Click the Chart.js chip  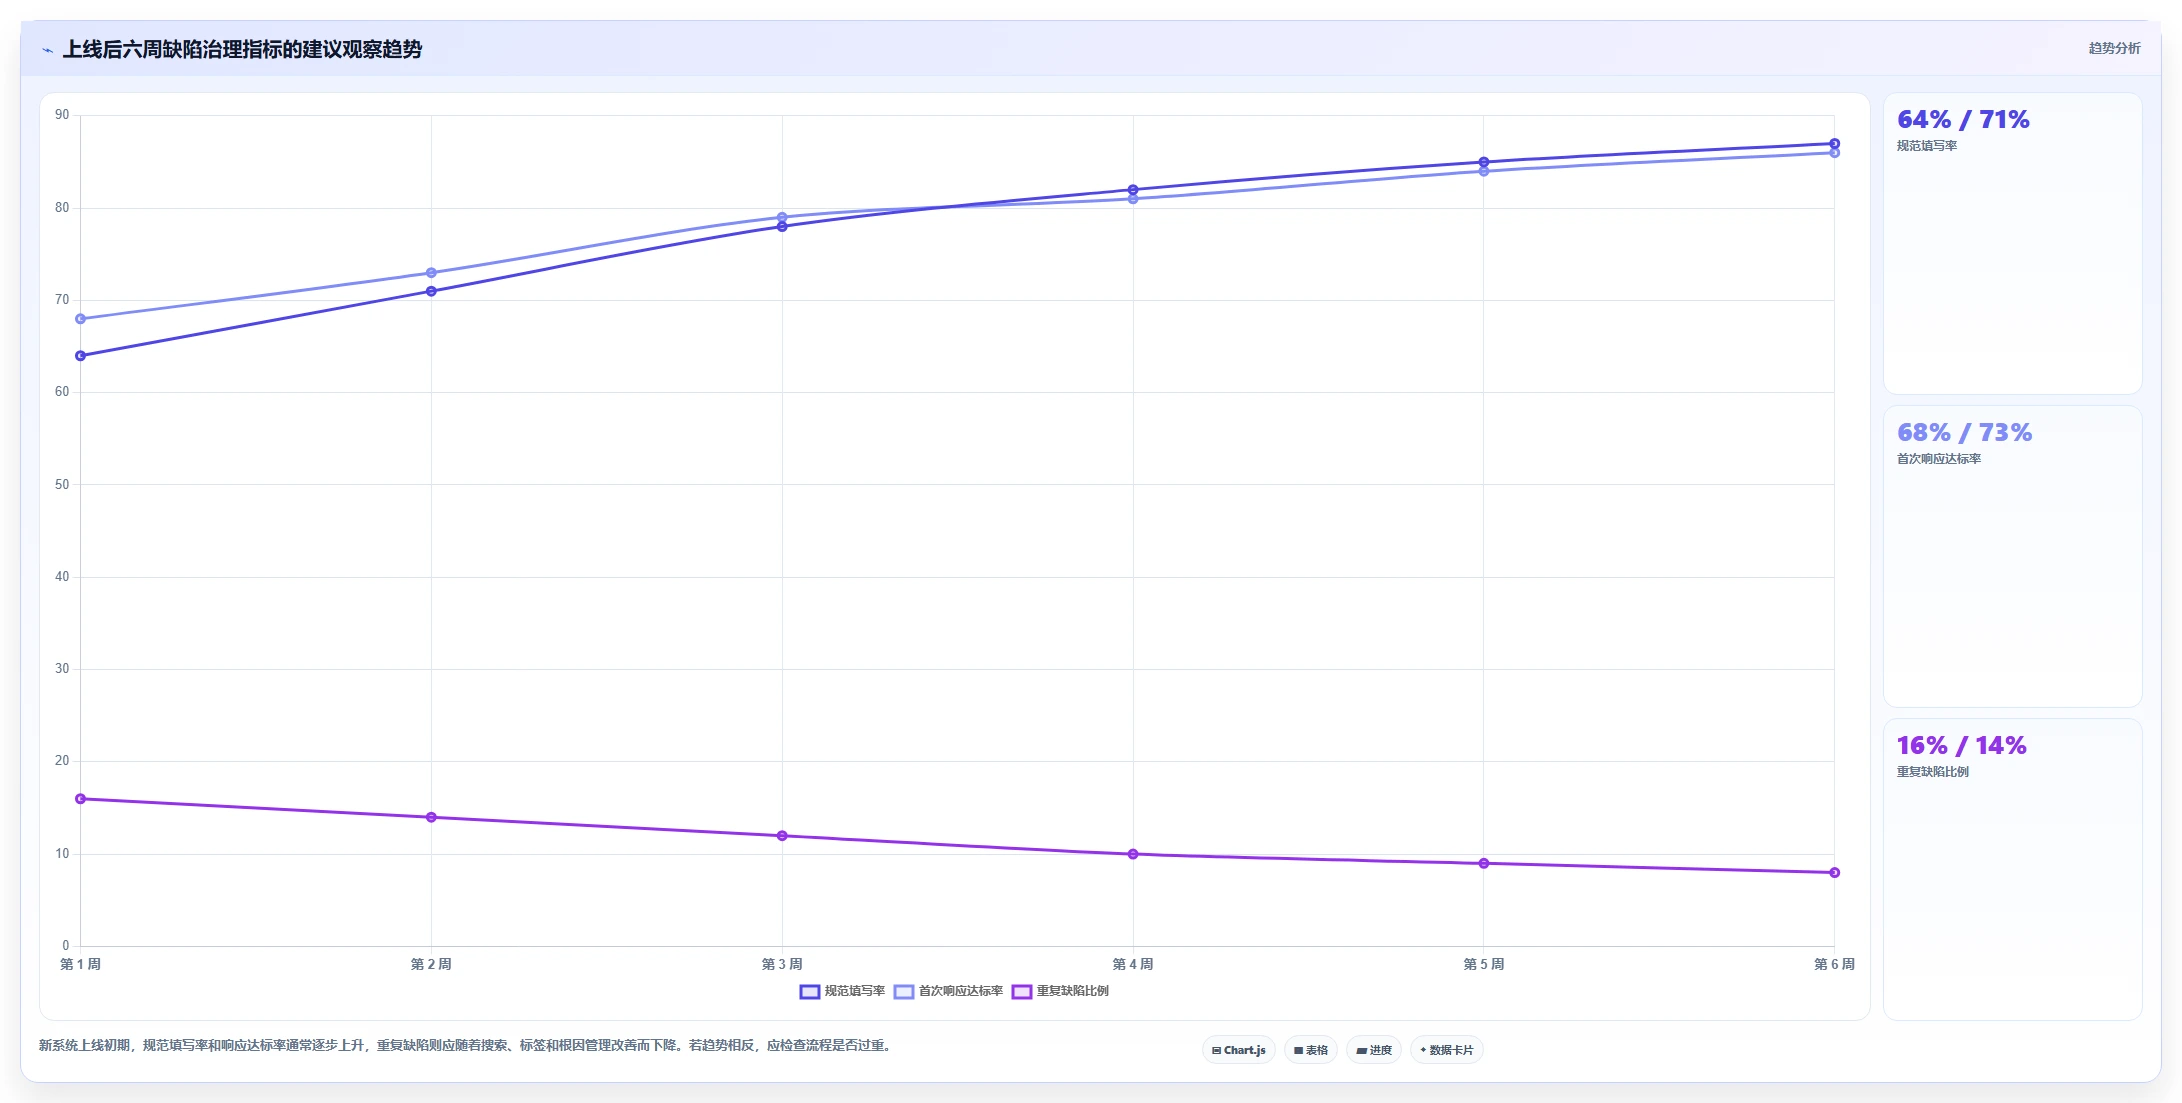coord(1238,1050)
